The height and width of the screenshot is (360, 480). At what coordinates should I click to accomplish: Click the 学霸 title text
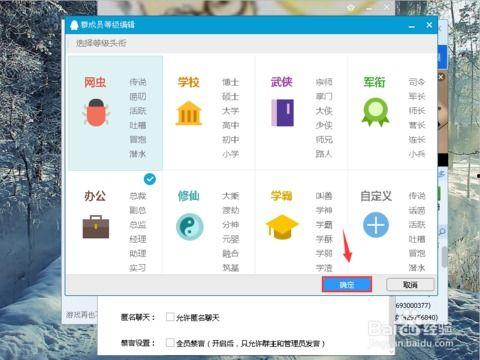[x=282, y=196]
